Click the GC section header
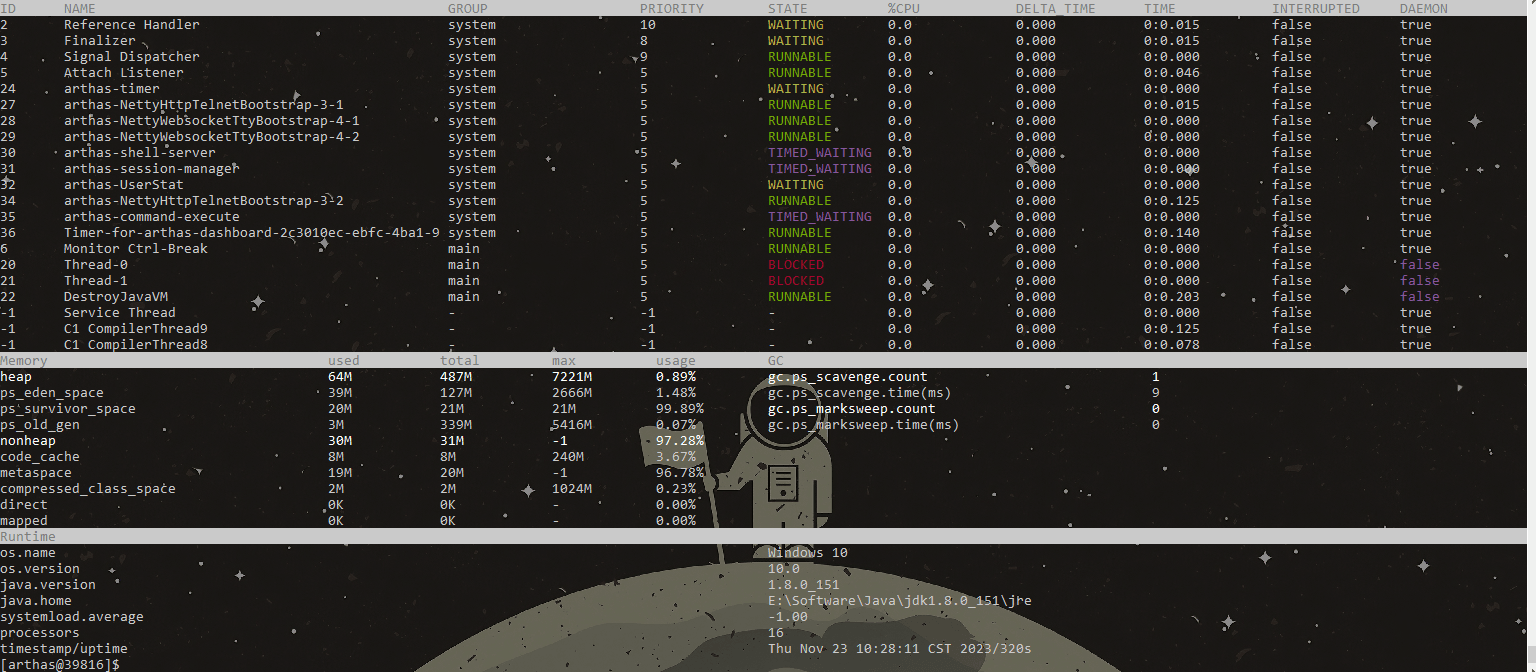Image resolution: width=1536 pixels, height=672 pixels. coord(776,361)
